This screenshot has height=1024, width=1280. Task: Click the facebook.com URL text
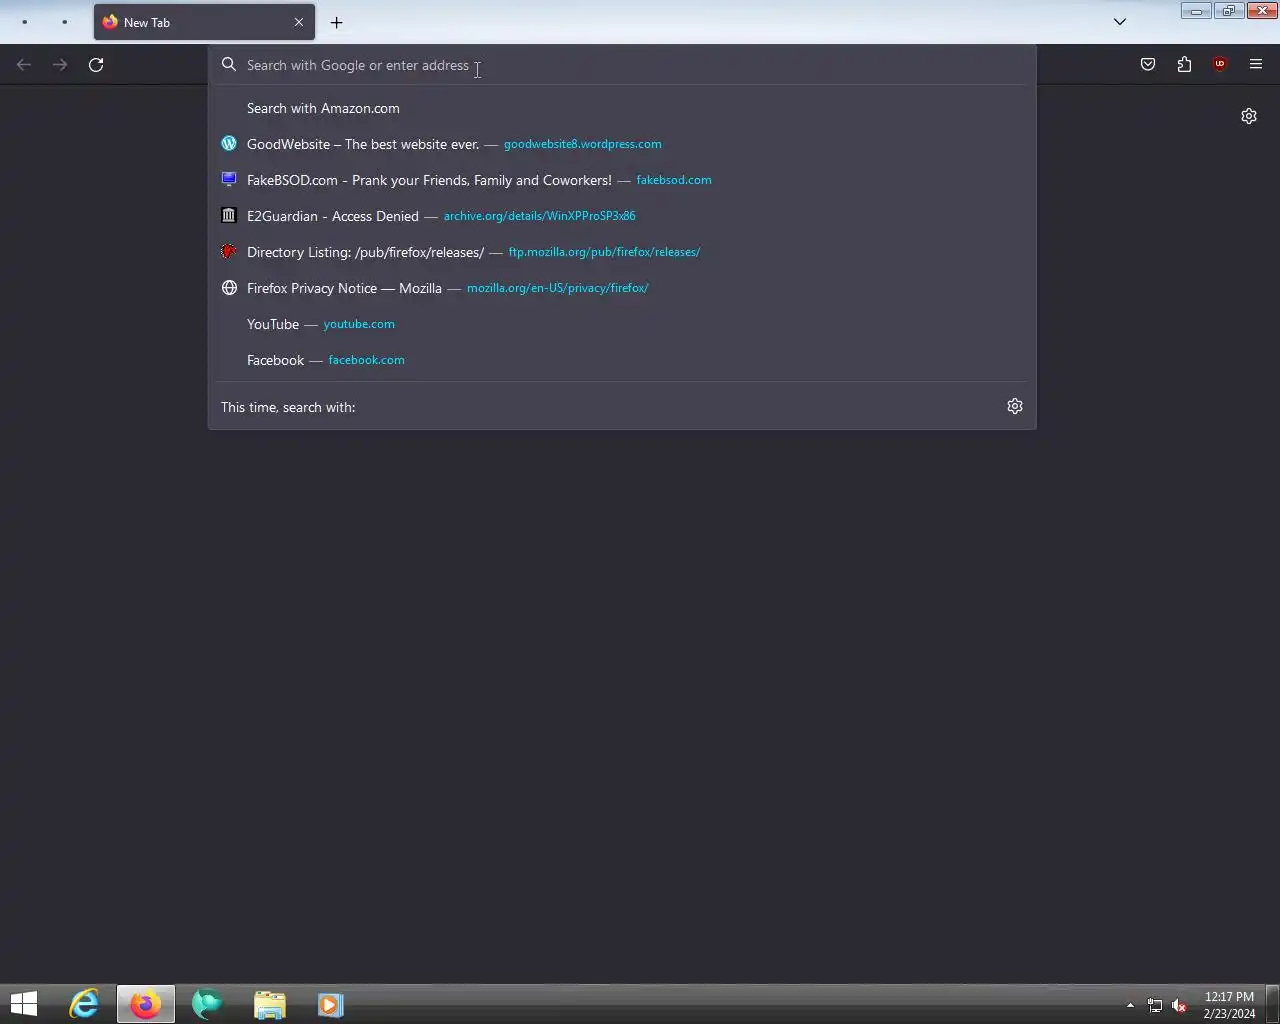[x=366, y=360]
